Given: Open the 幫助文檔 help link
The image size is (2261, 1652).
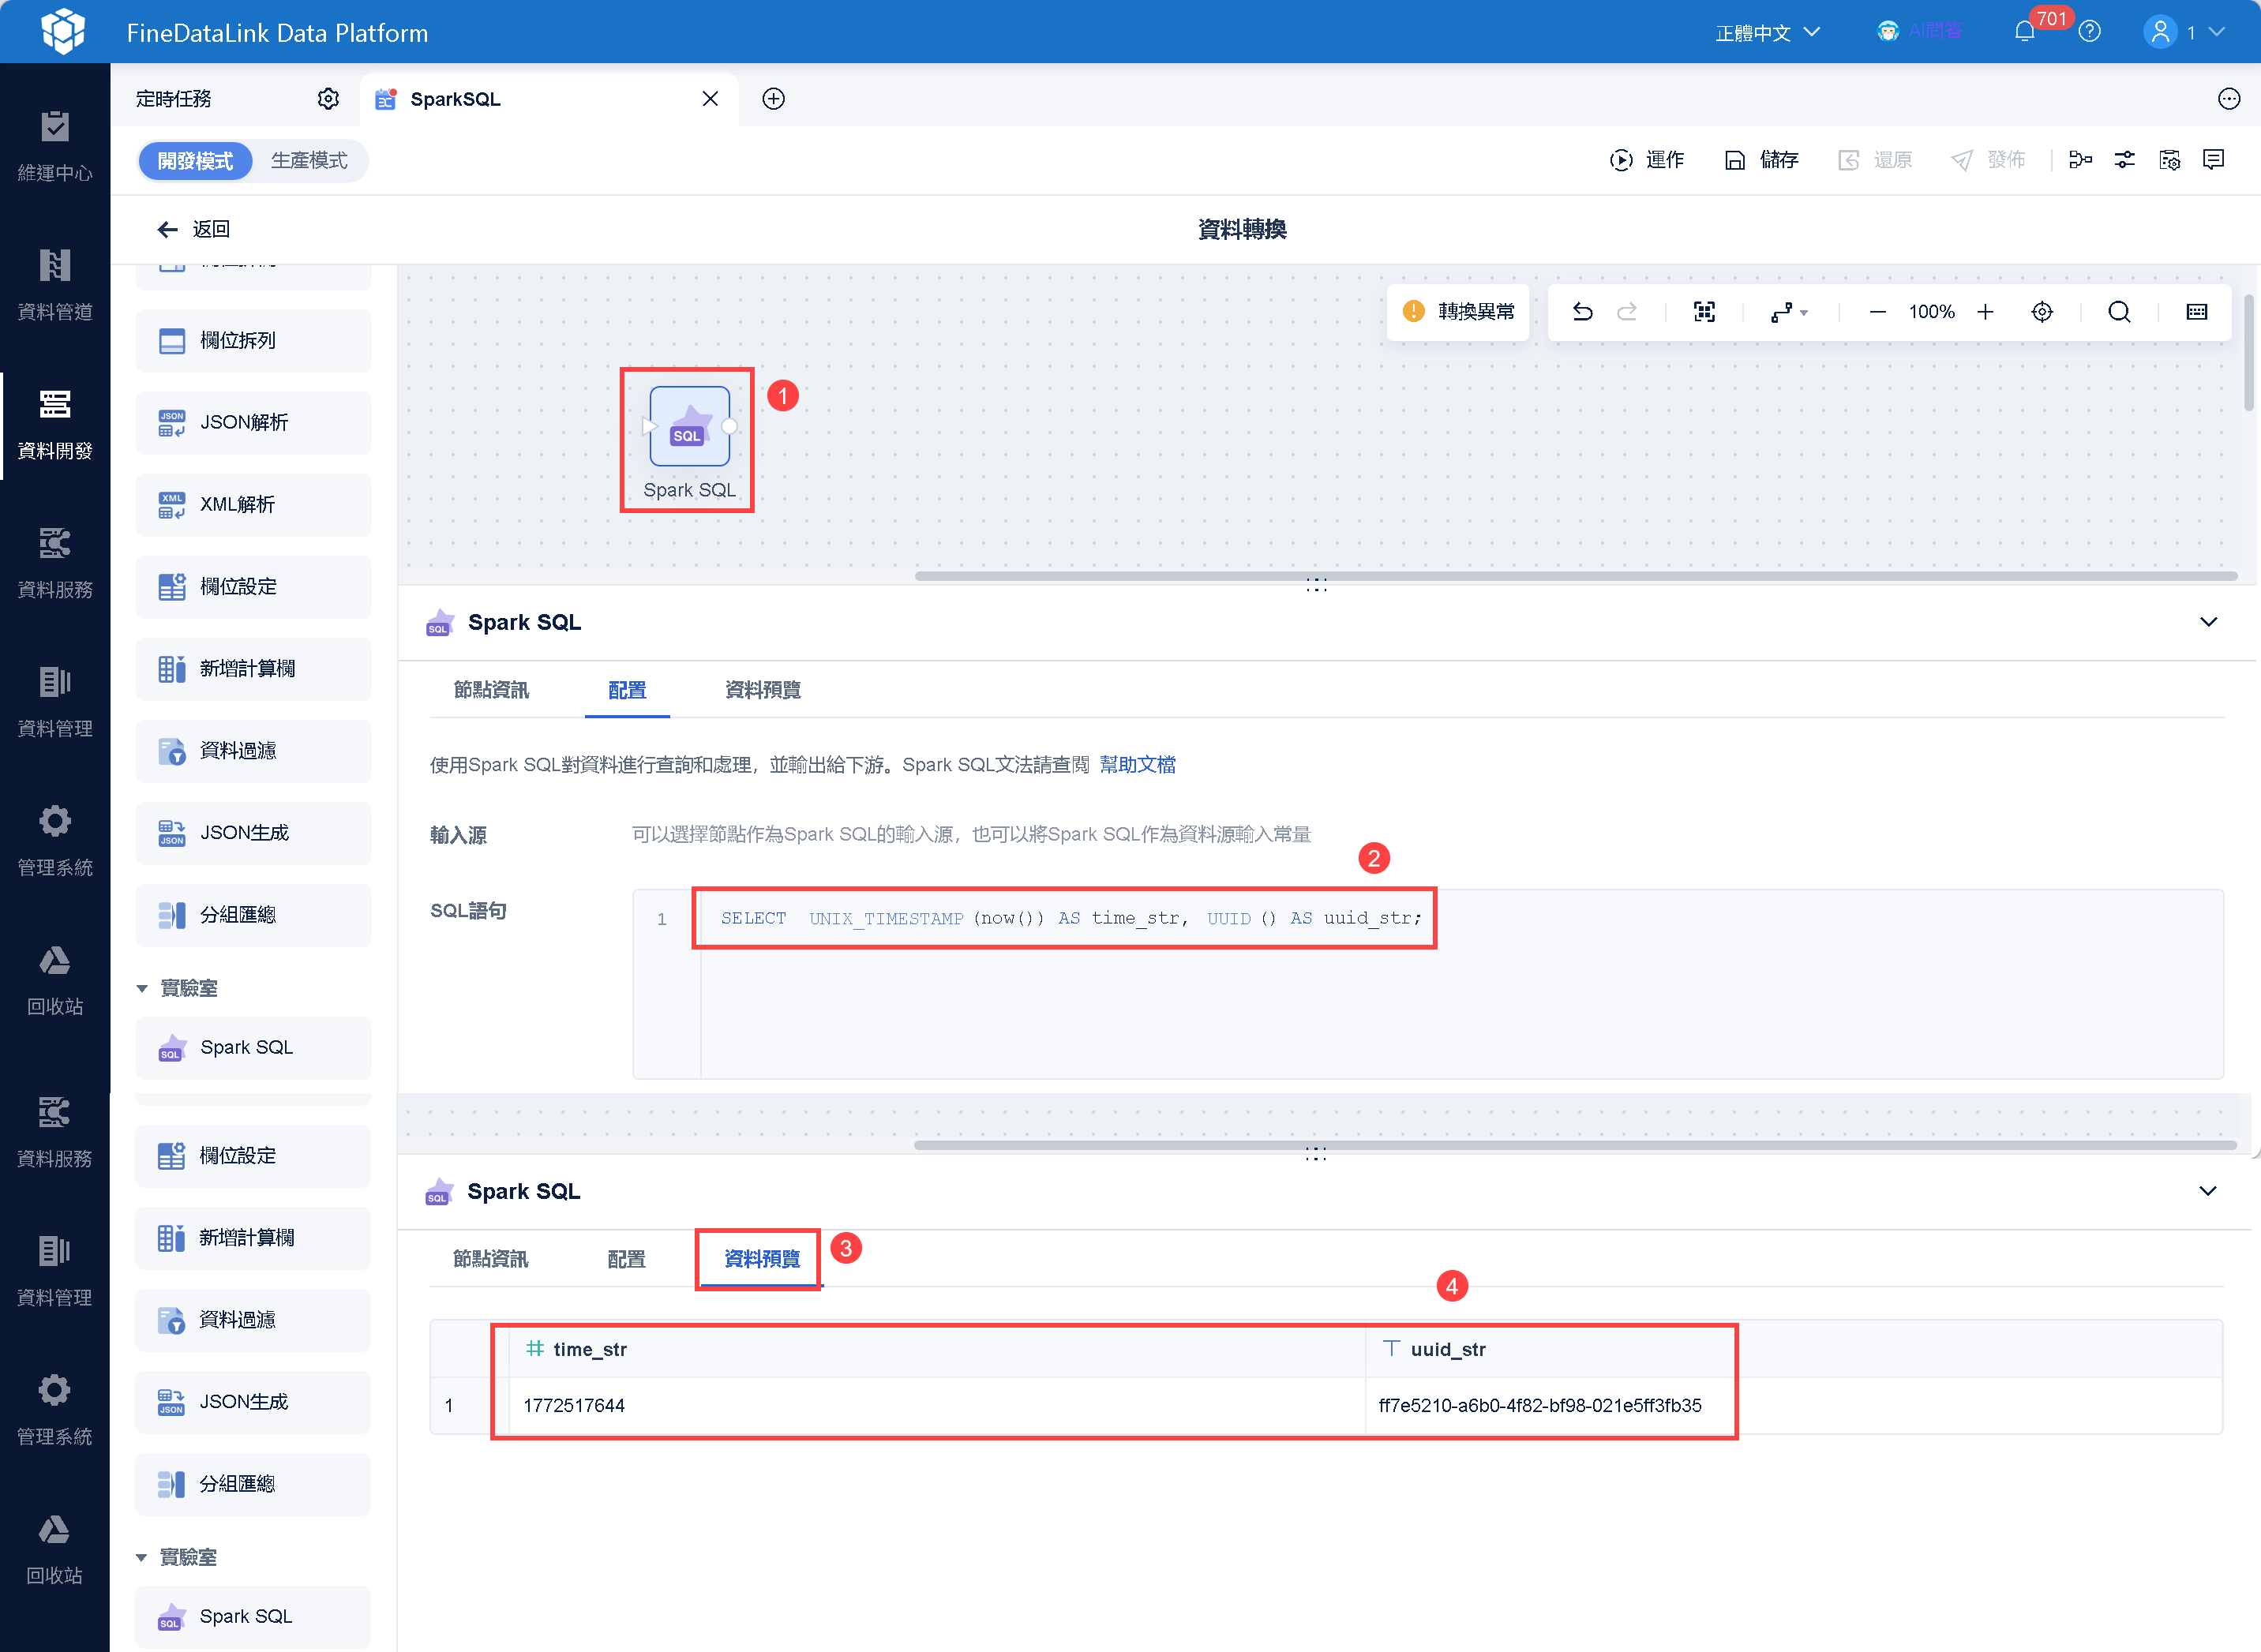Looking at the screenshot, I should click(1137, 765).
